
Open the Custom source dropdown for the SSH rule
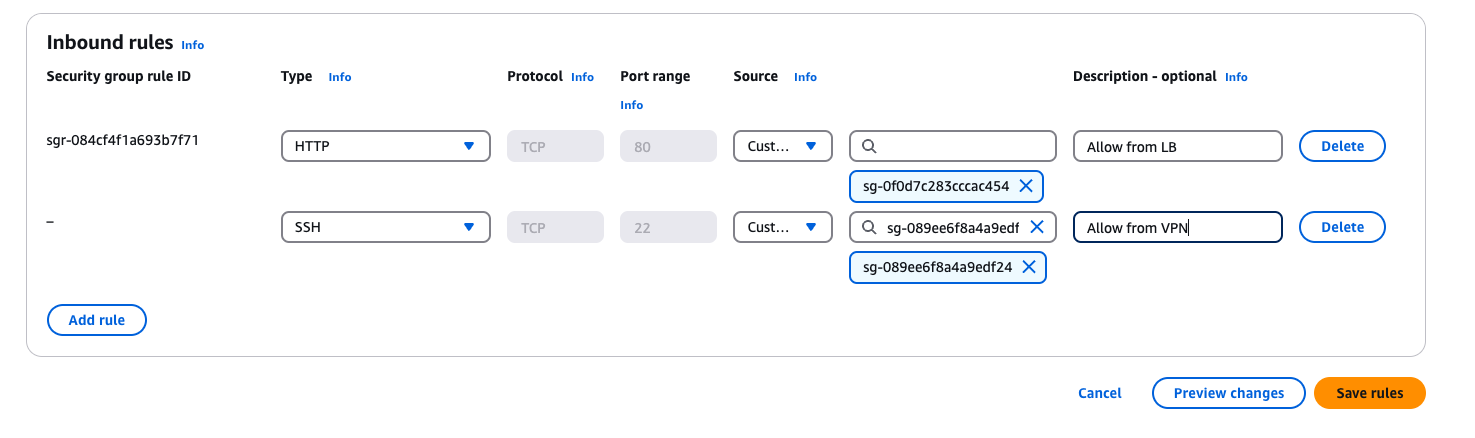[782, 227]
